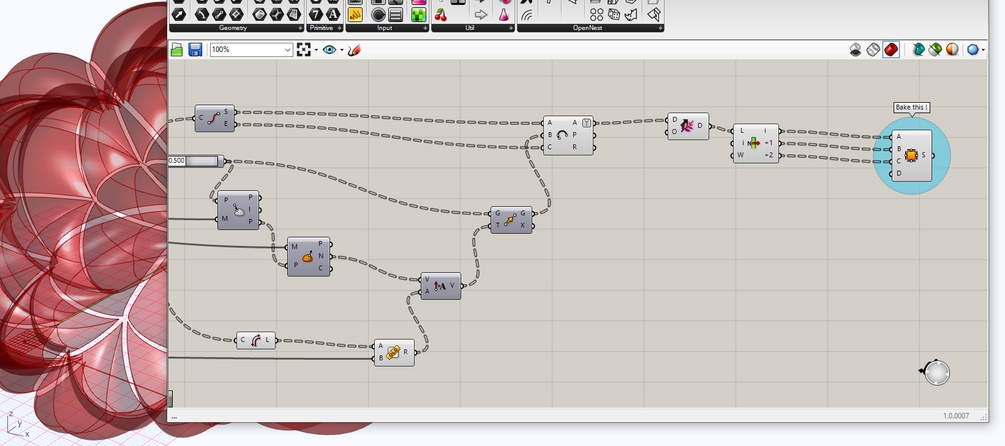Click the Amplitude vector component

point(440,286)
